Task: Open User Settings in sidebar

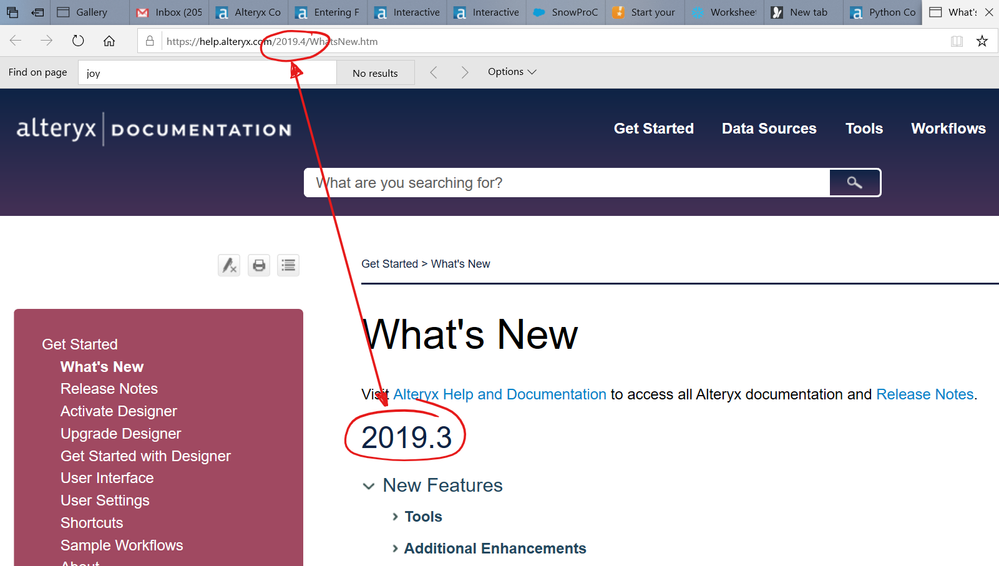Action: coord(104,500)
